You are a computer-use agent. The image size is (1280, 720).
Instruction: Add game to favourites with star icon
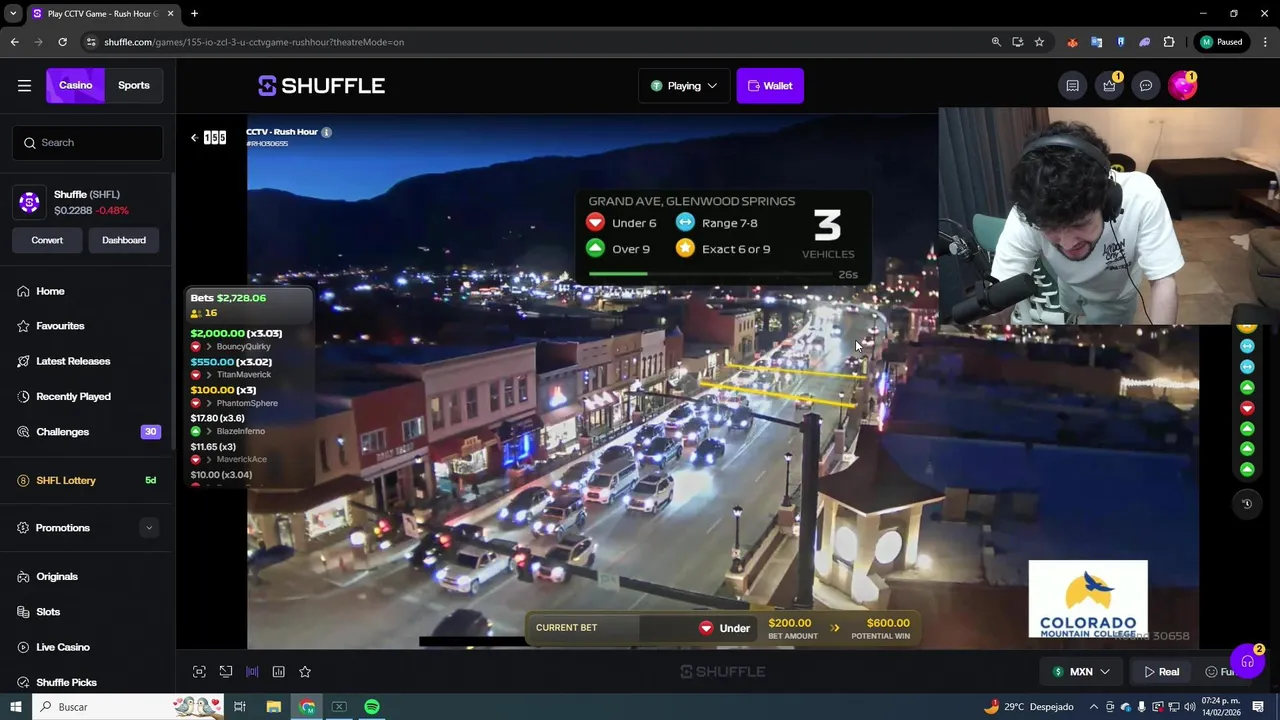[x=305, y=672]
